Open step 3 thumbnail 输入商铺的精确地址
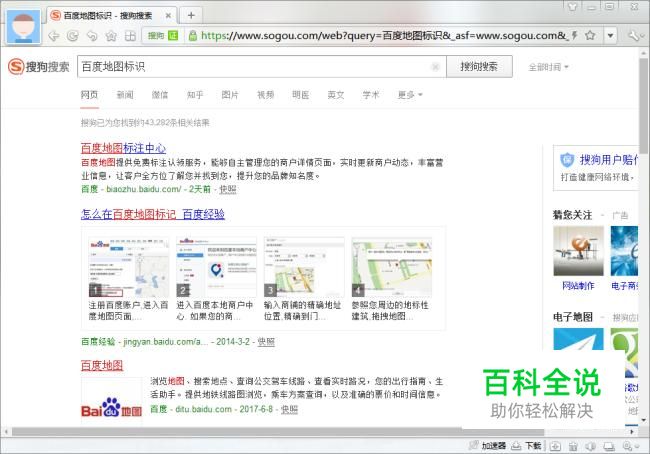Viewport: 650px width, 454px height. coord(304,267)
